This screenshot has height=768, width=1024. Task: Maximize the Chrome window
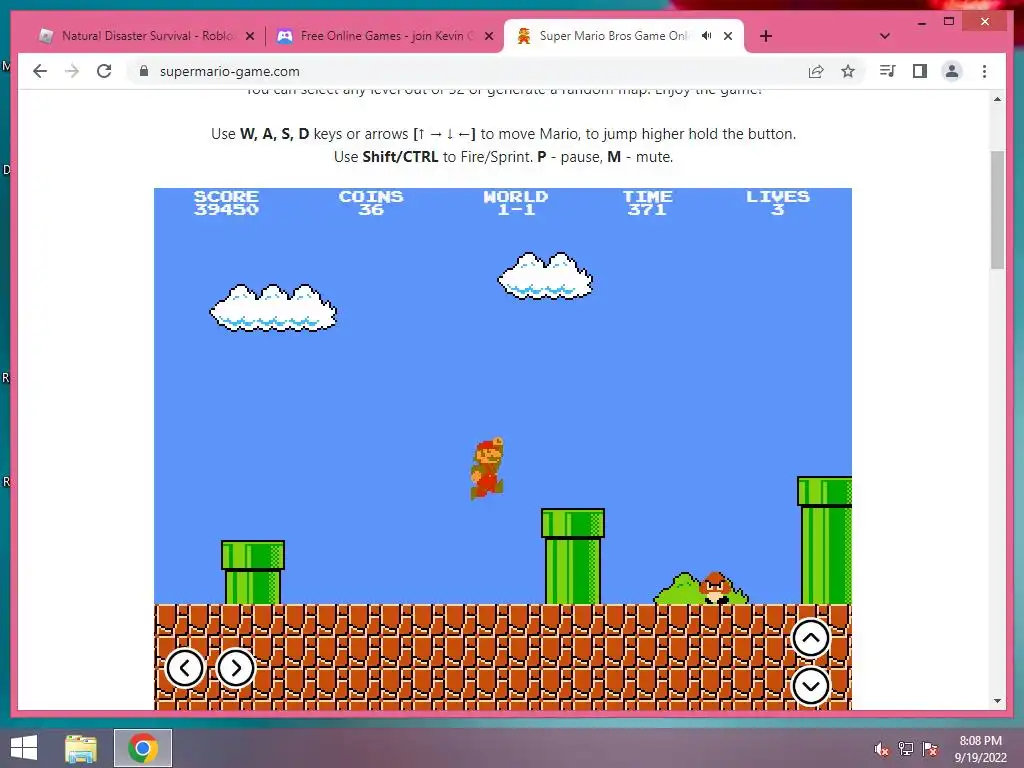[949, 22]
